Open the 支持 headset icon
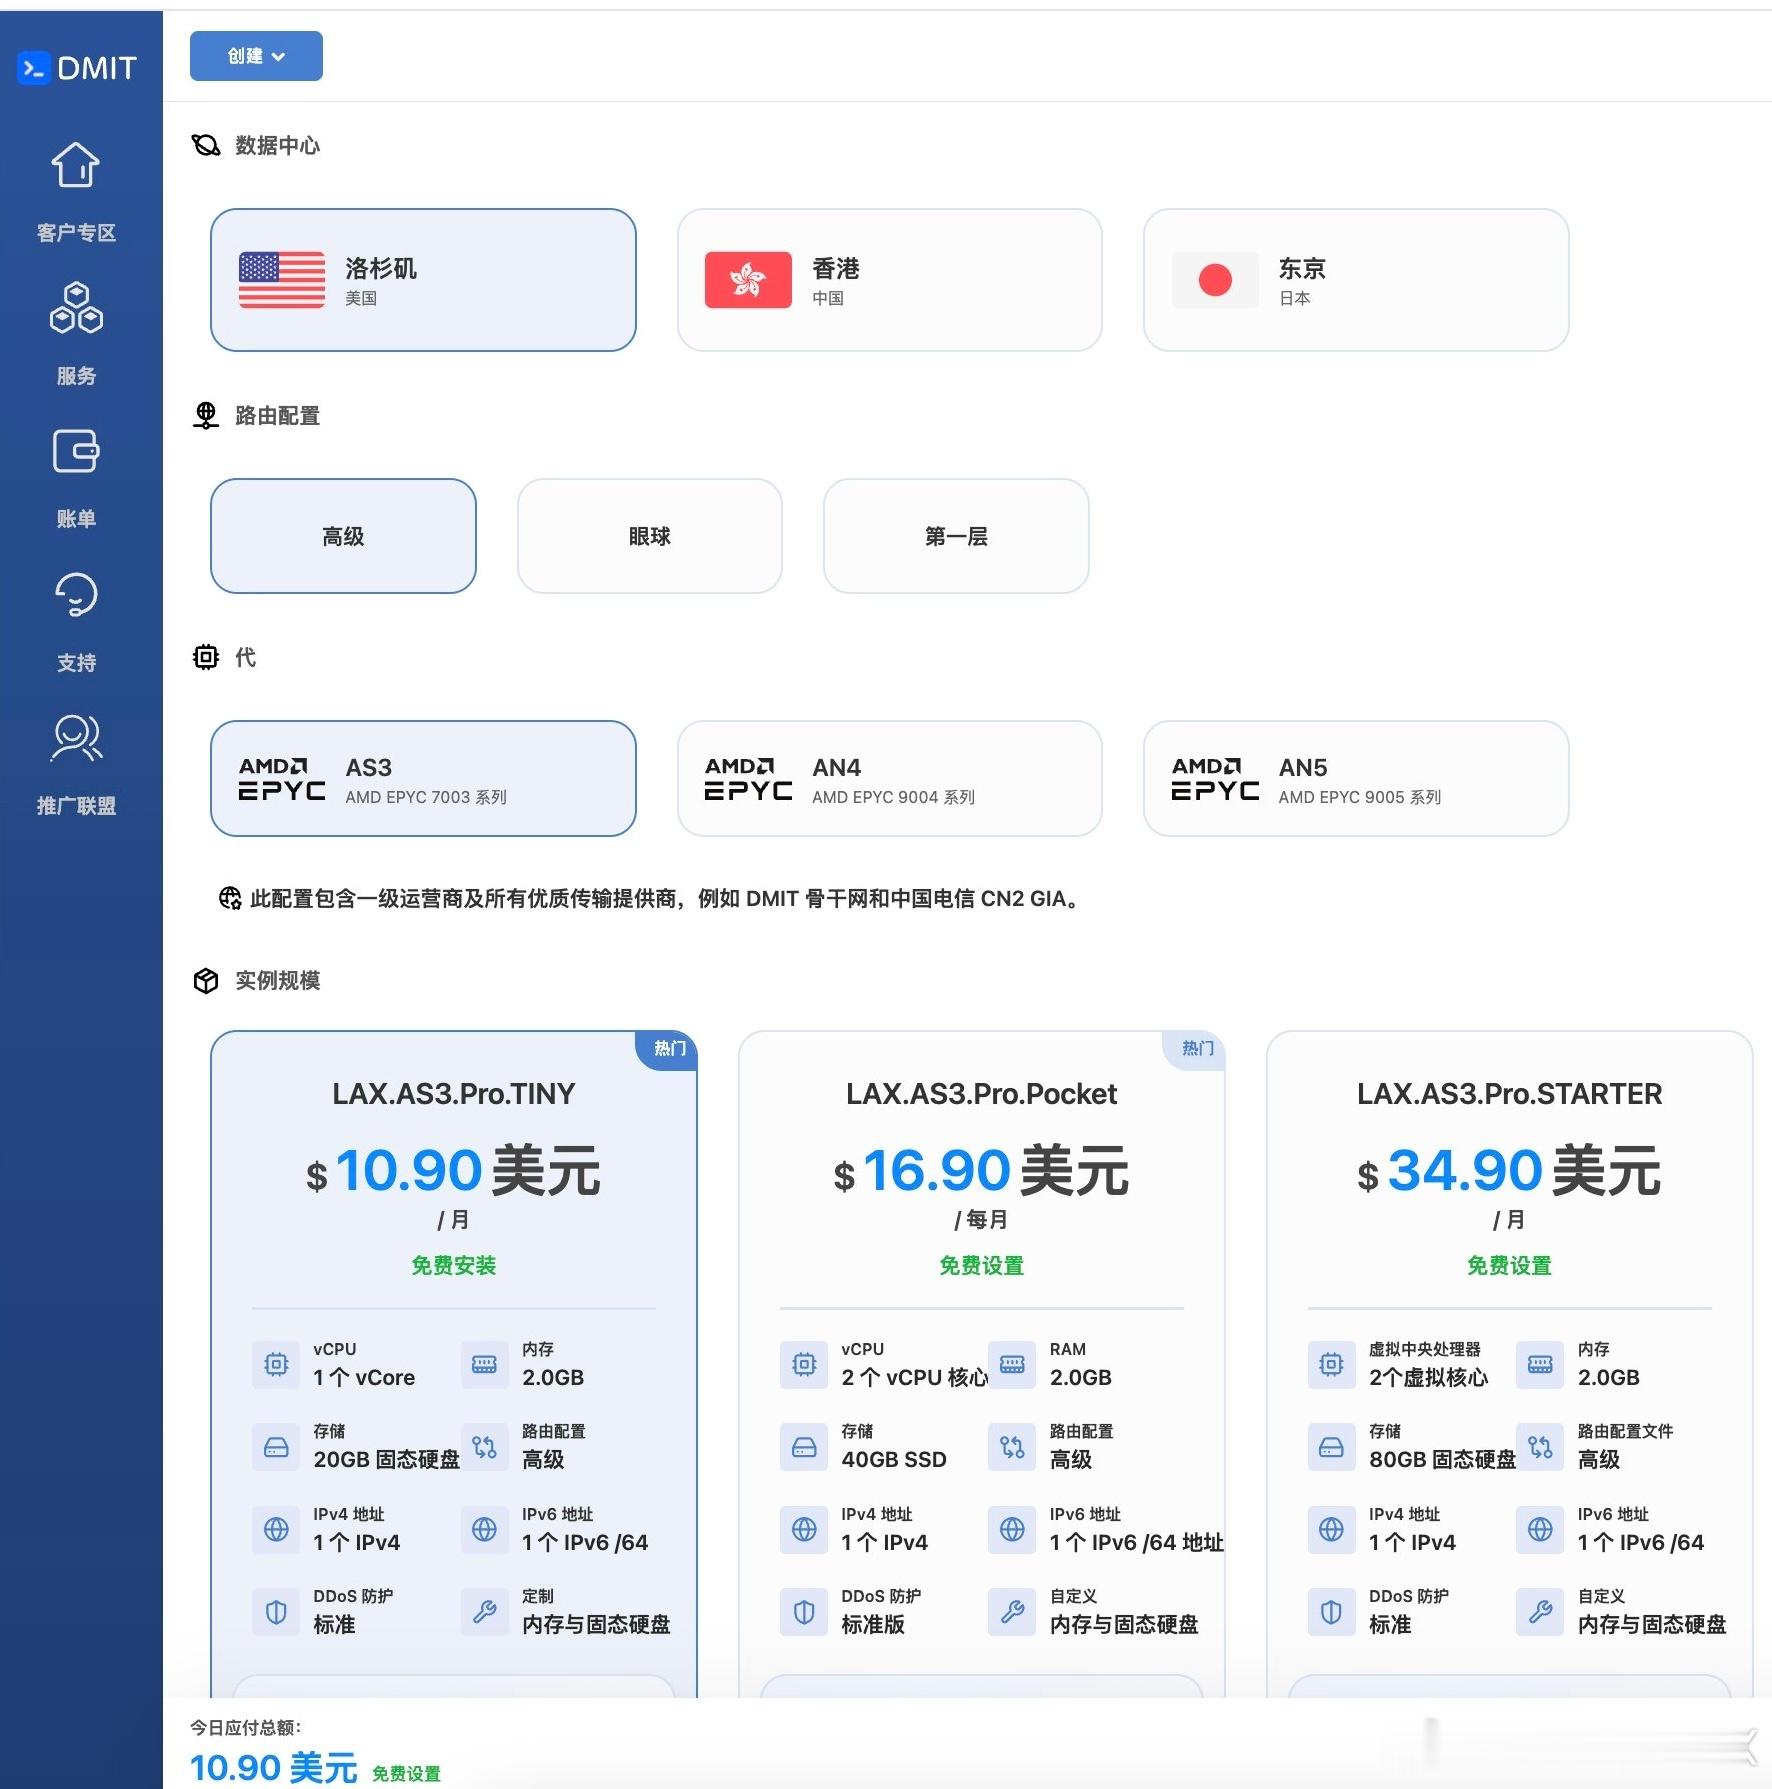The height and width of the screenshot is (1789, 1772). pyautogui.click(x=76, y=595)
